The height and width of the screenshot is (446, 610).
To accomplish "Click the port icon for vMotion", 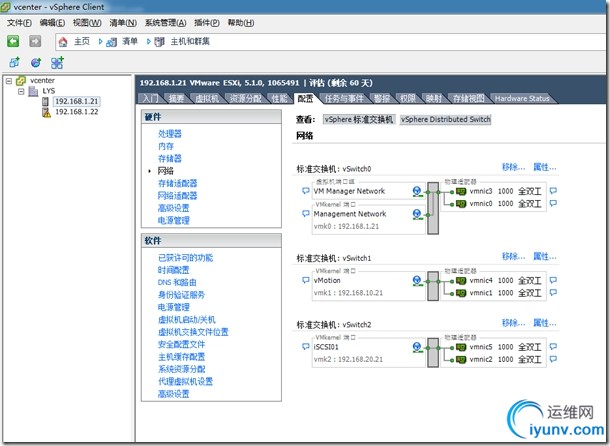I will [417, 281].
